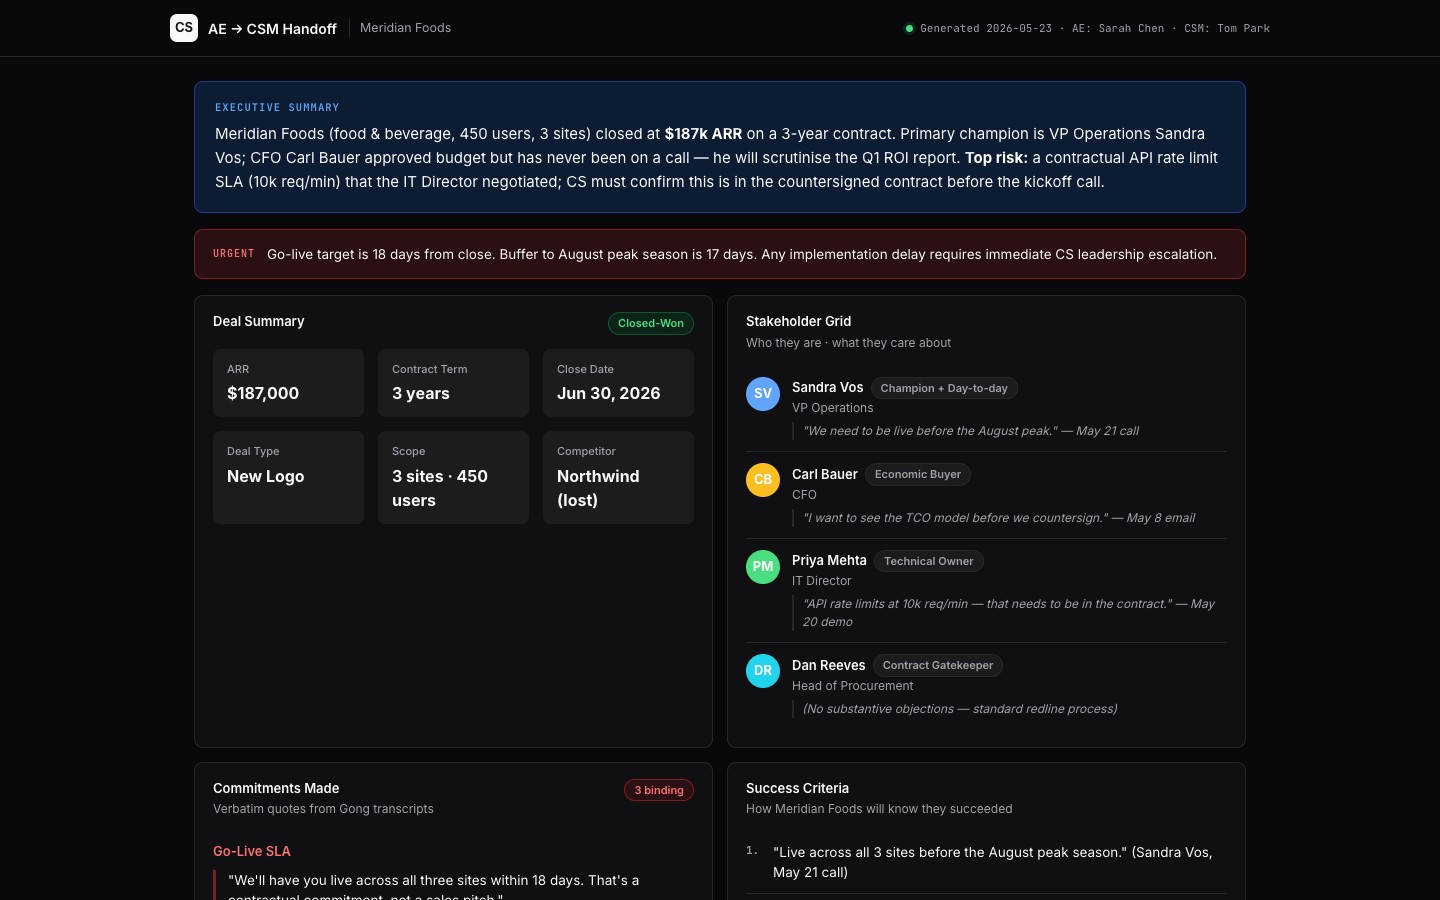Click the Go-Live SLA heading
Viewport: 1440px width, 900px height.
click(x=252, y=851)
